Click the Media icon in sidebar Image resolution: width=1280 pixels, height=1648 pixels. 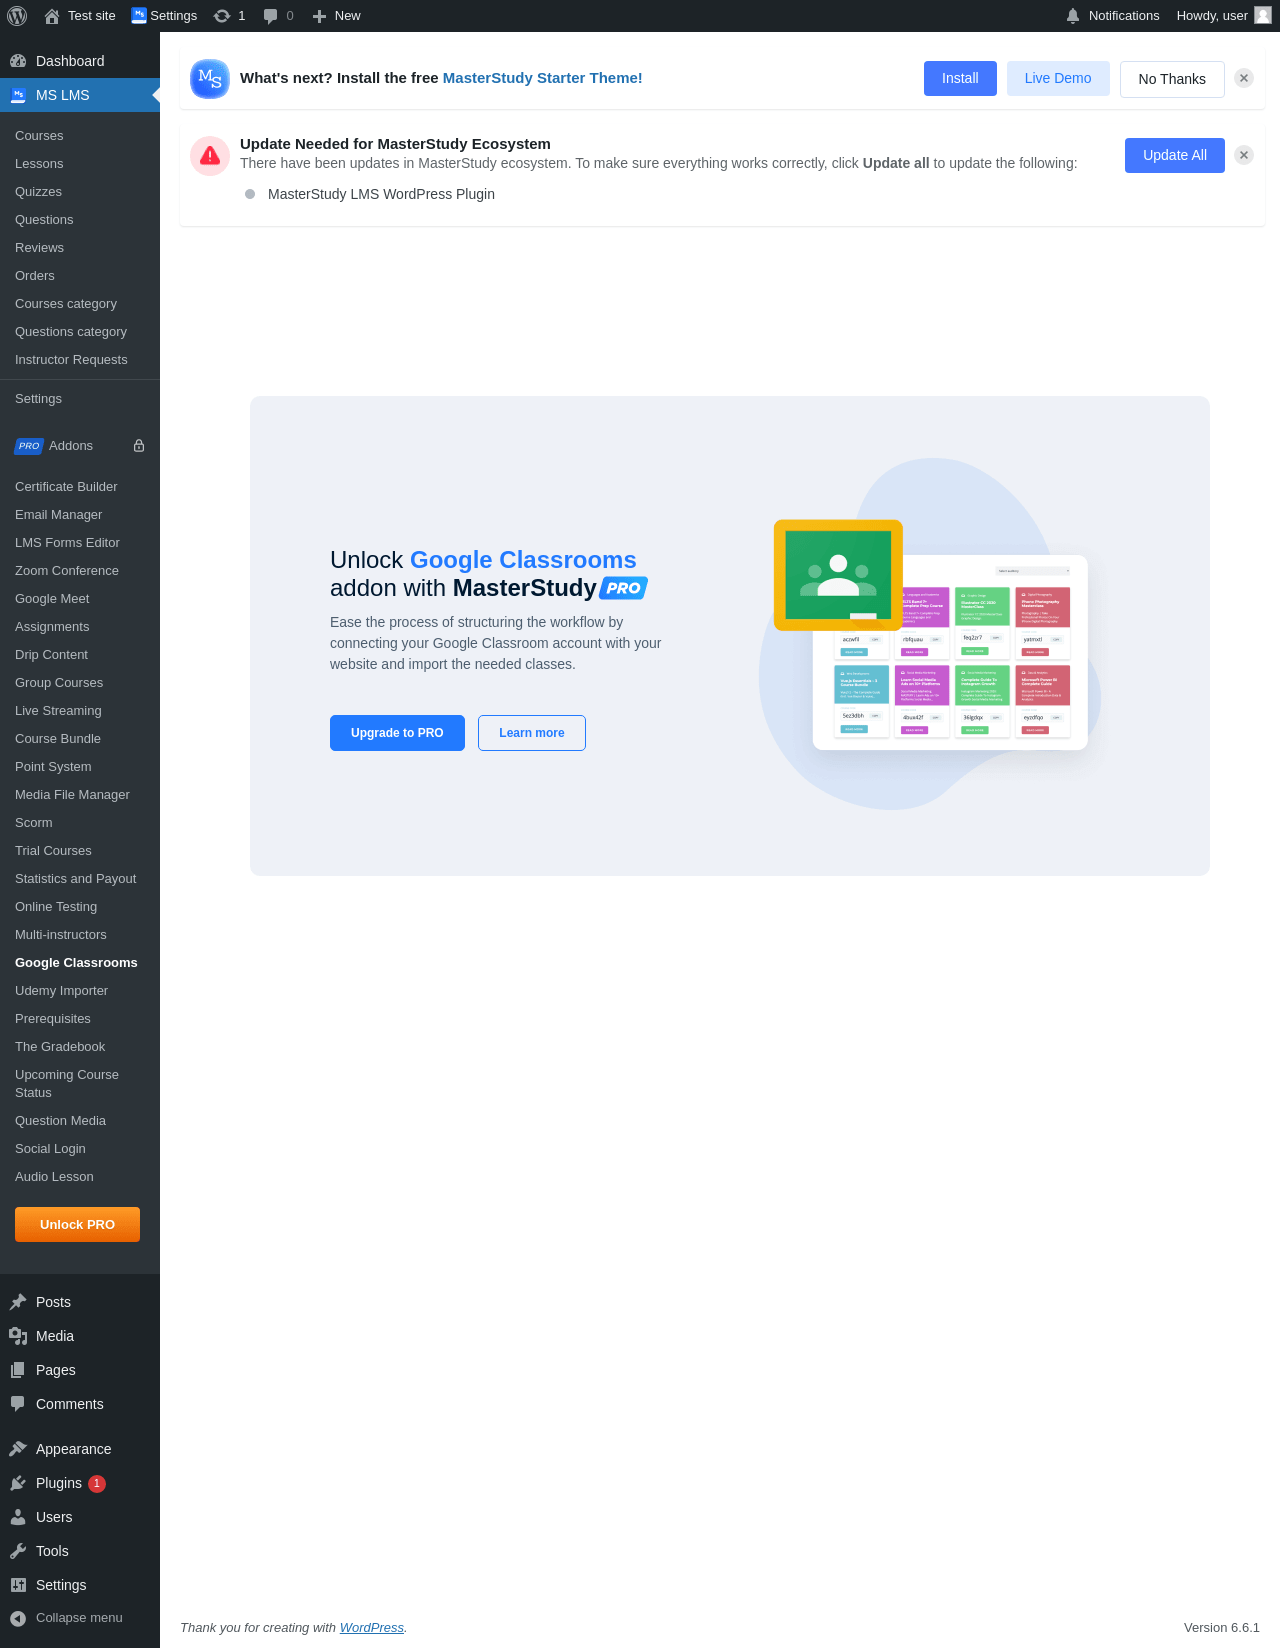point(18,1336)
